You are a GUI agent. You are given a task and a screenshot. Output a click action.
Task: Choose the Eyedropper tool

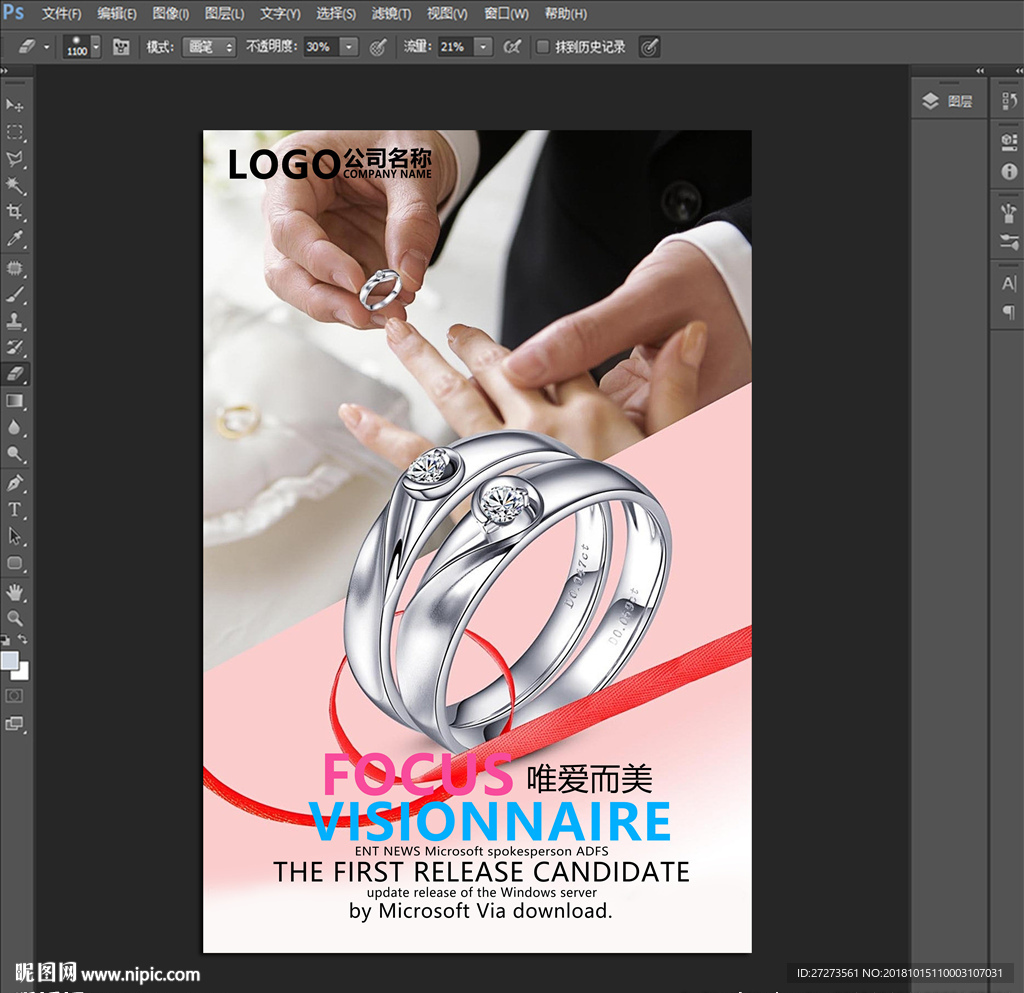coord(15,239)
